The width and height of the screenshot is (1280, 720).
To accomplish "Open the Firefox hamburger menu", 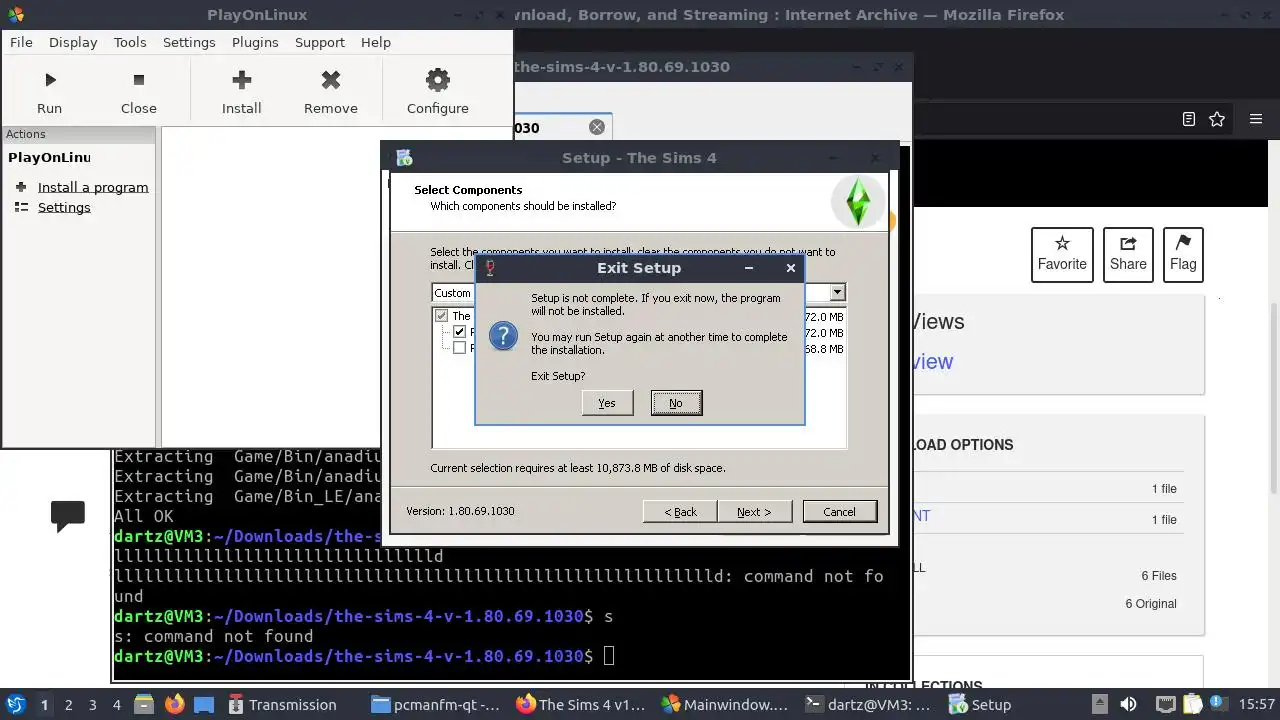I will coord(1256,119).
